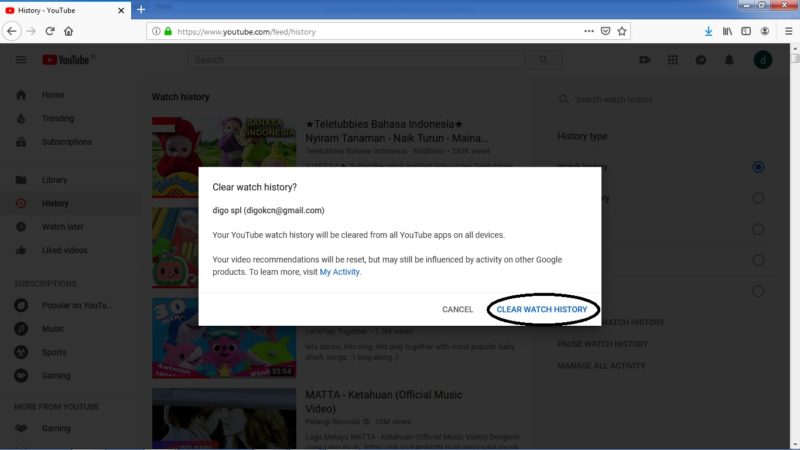Open Firefox Library icon

click(727, 31)
